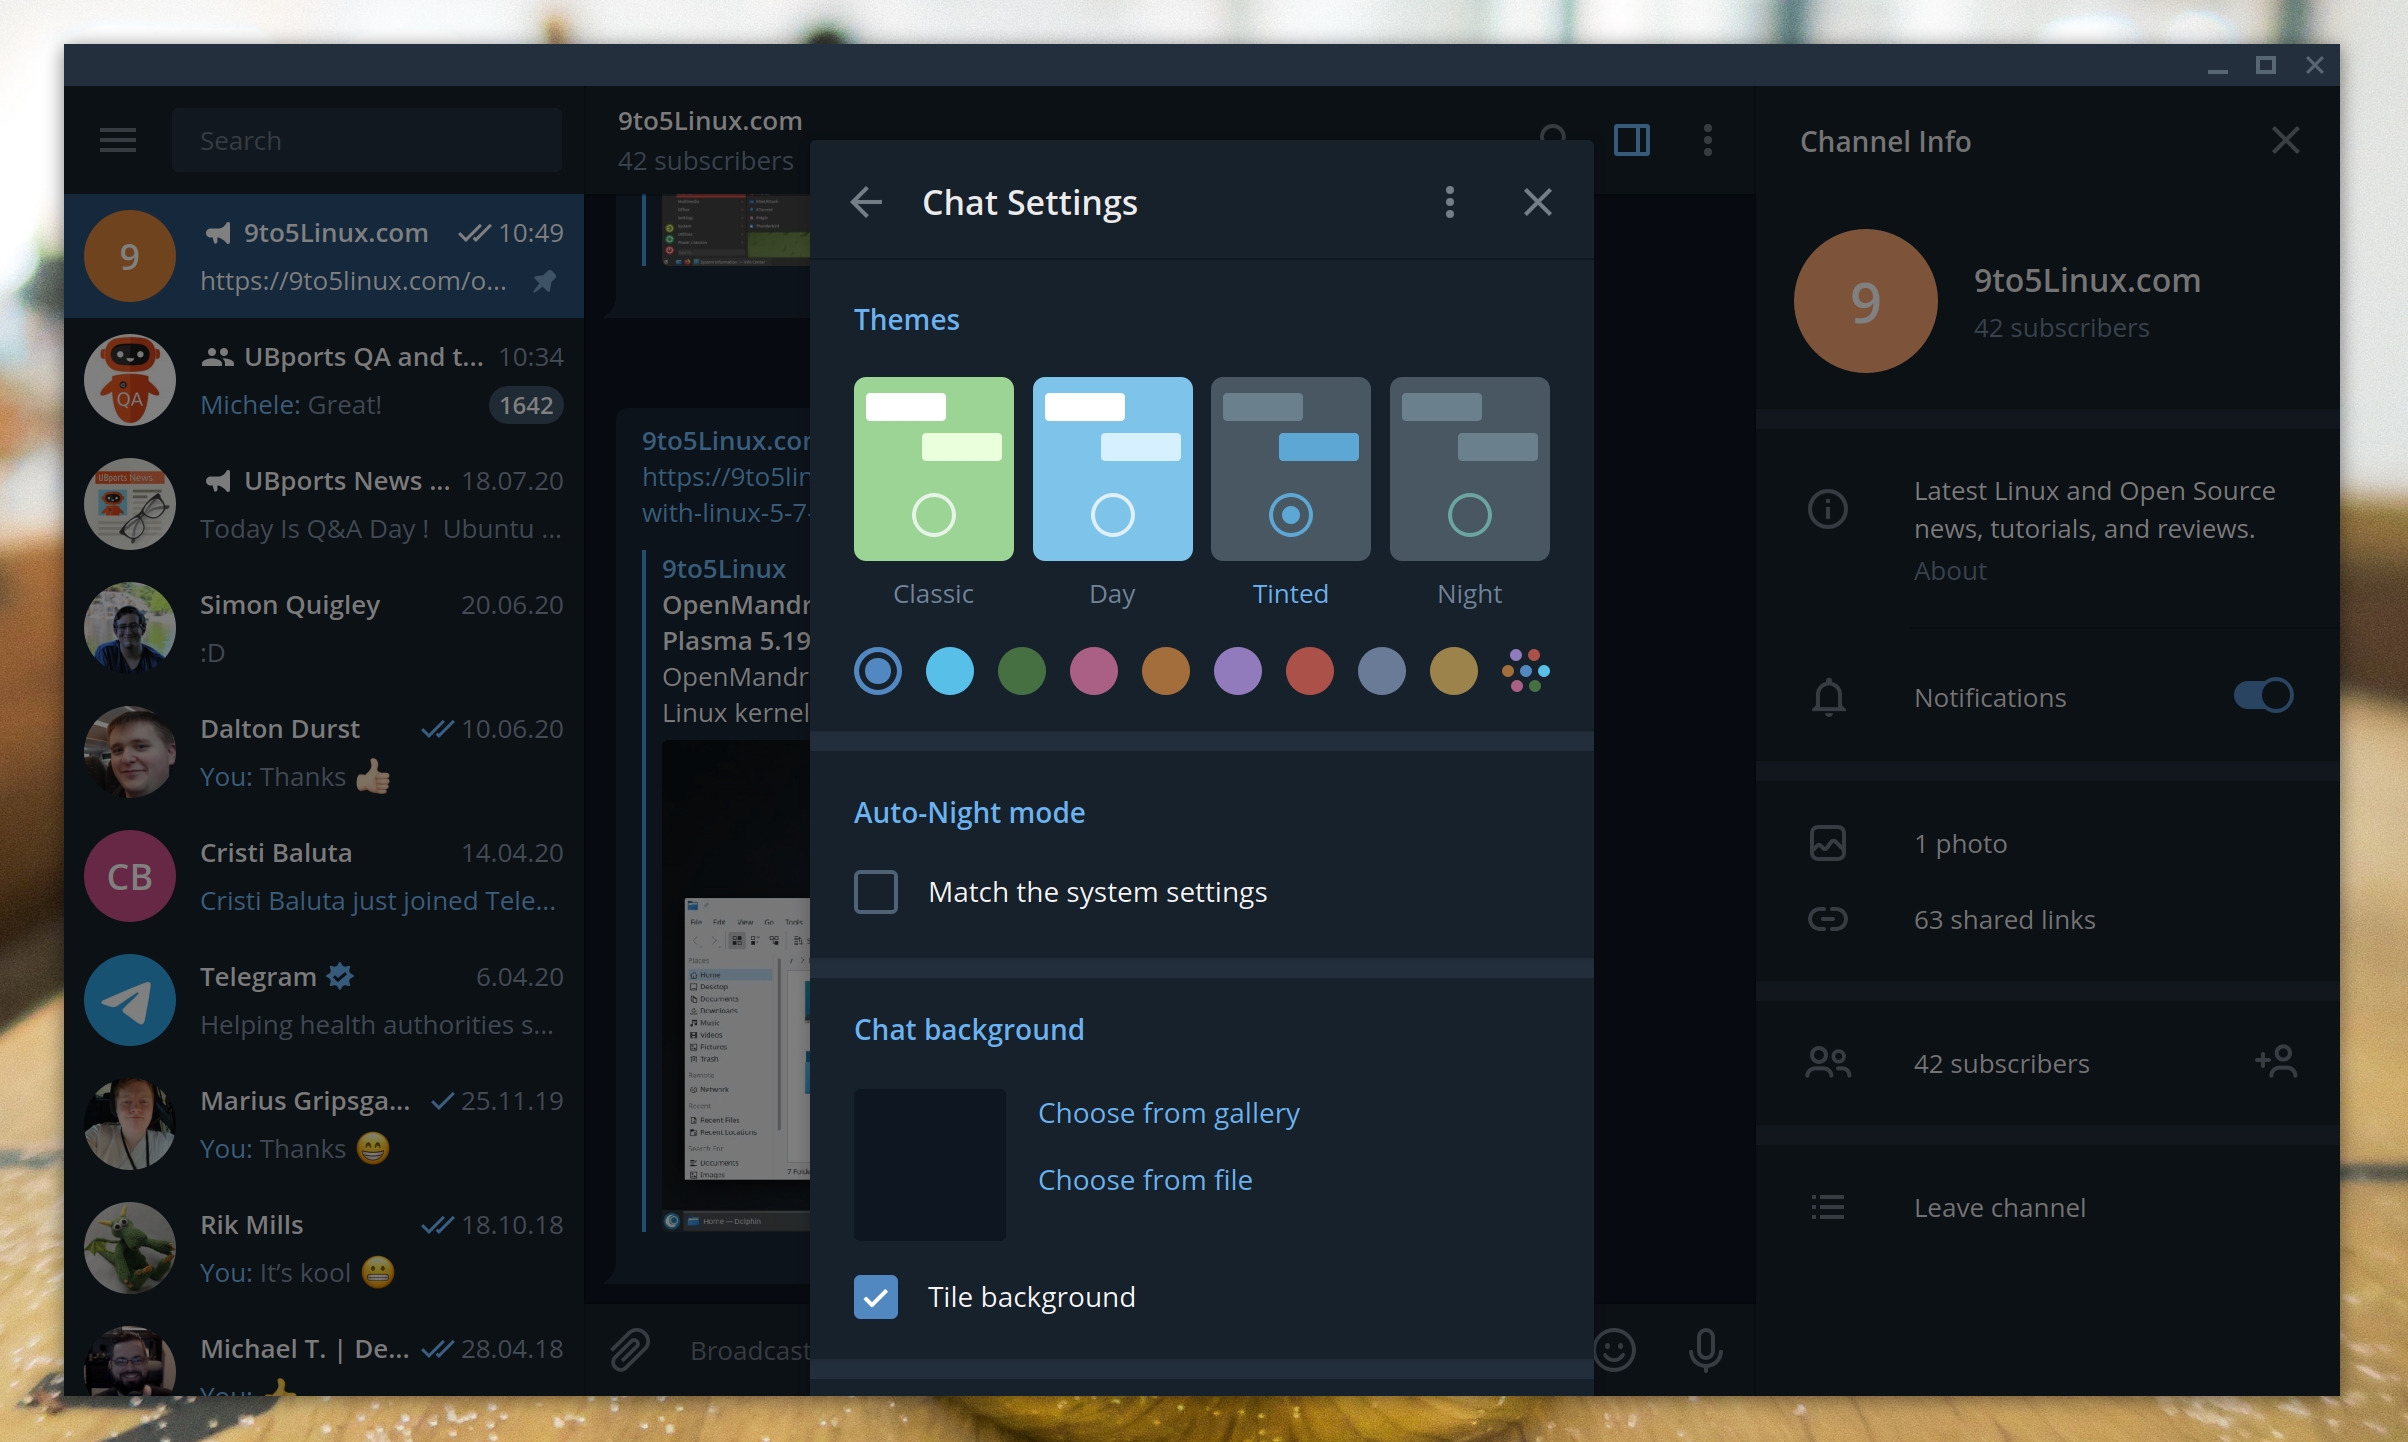Close the Chat Settings dialog

[x=1537, y=203]
